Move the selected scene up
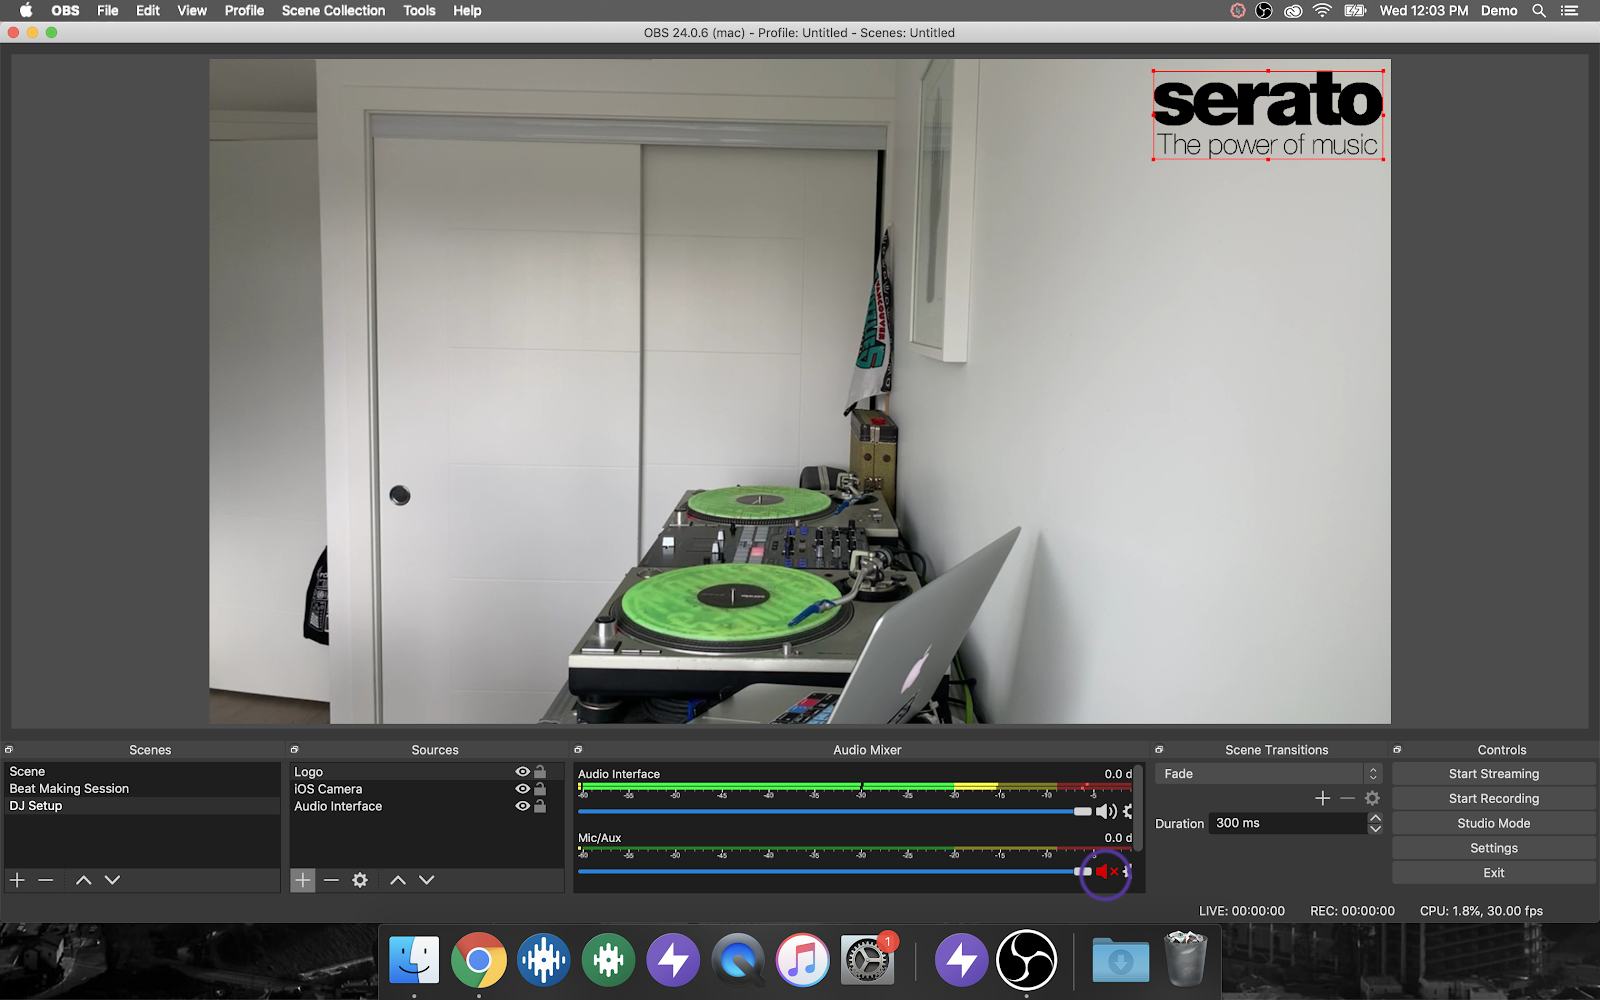 (84, 880)
